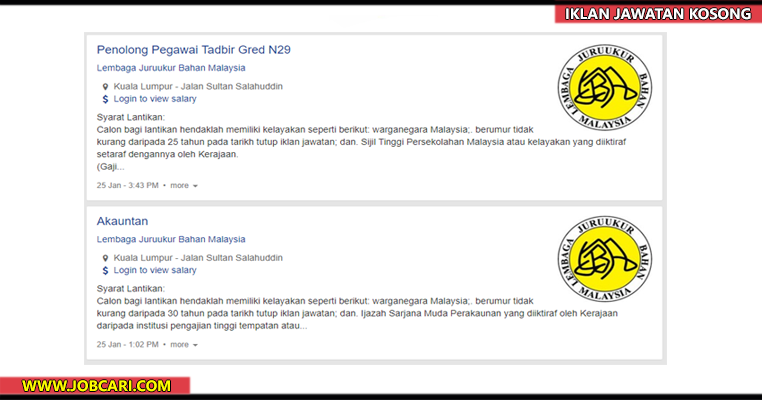762x400 pixels.
Task: Click Kuala Lumpur - Jalan Sultan Salahuddin in Penolong Pegawai listing
Action: [198, 87]
